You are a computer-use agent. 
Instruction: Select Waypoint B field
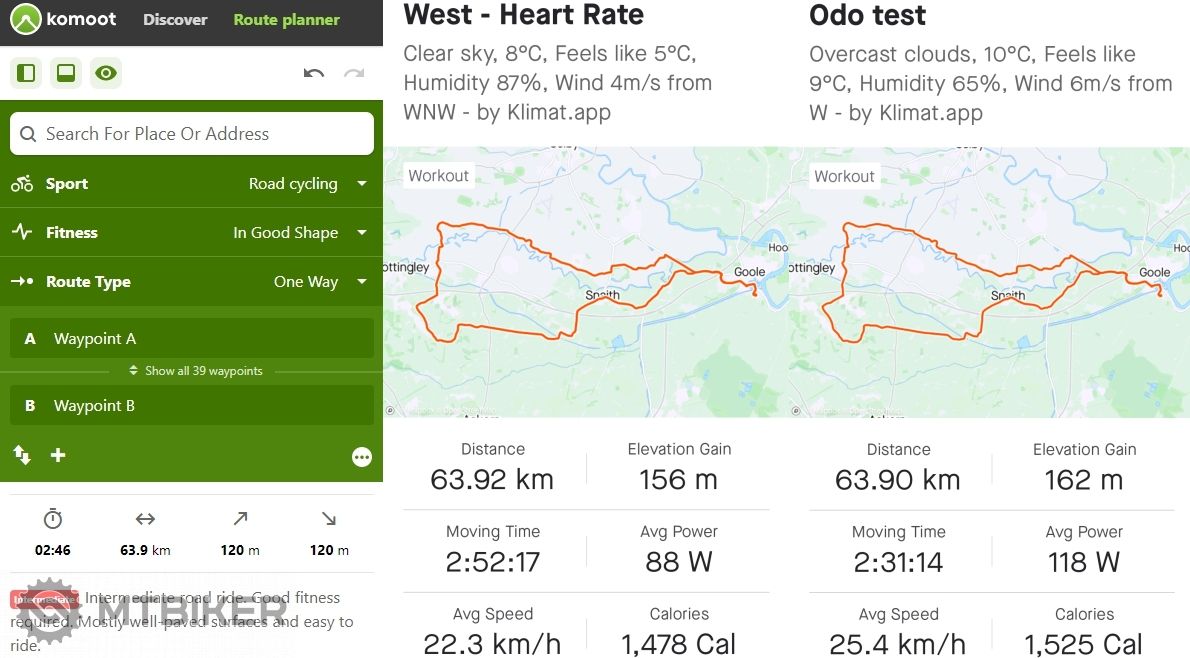tap(192, 406)
